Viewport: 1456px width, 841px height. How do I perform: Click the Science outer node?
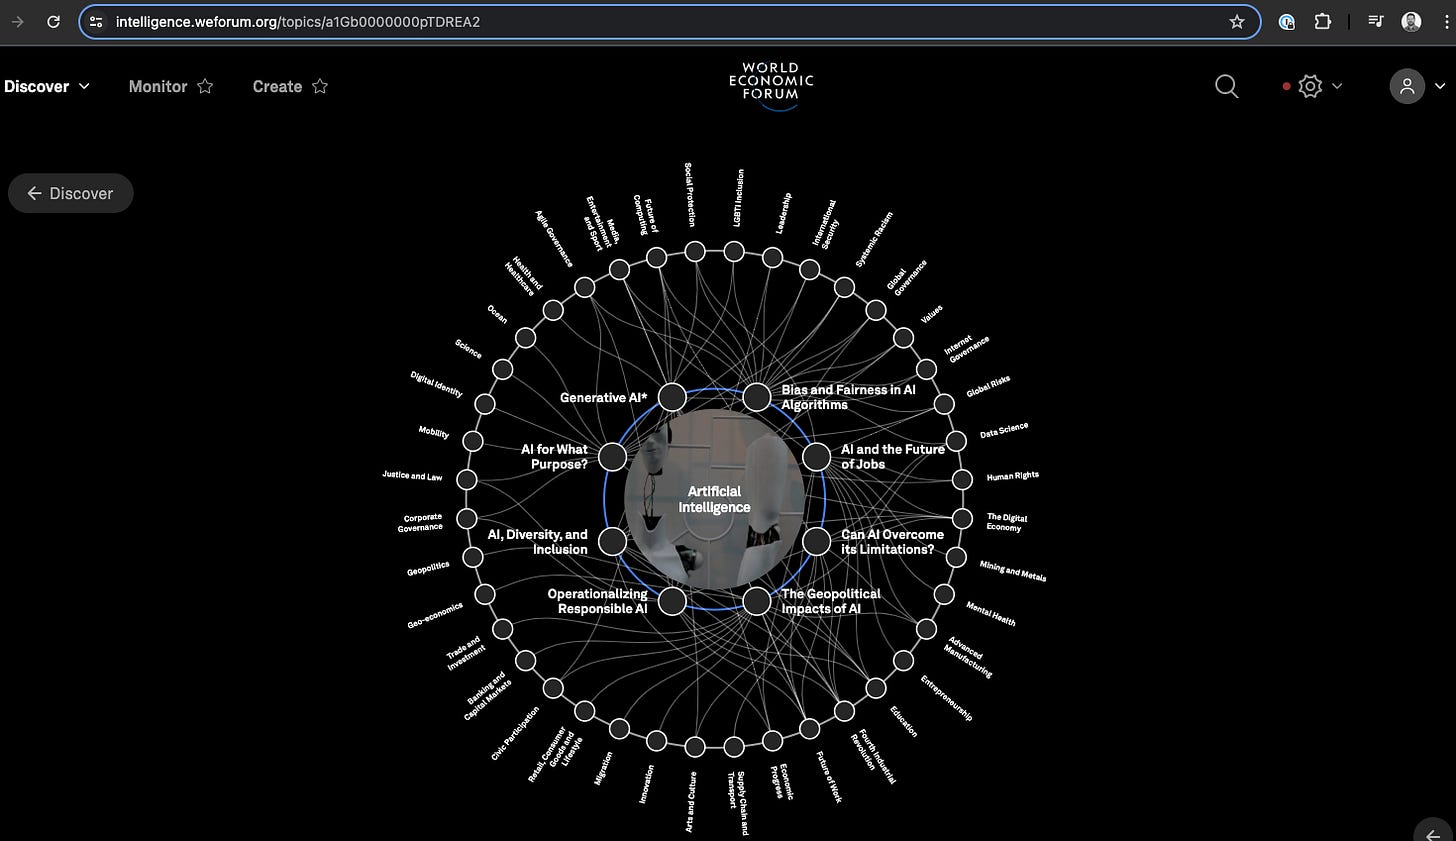[x=503, y=370]
